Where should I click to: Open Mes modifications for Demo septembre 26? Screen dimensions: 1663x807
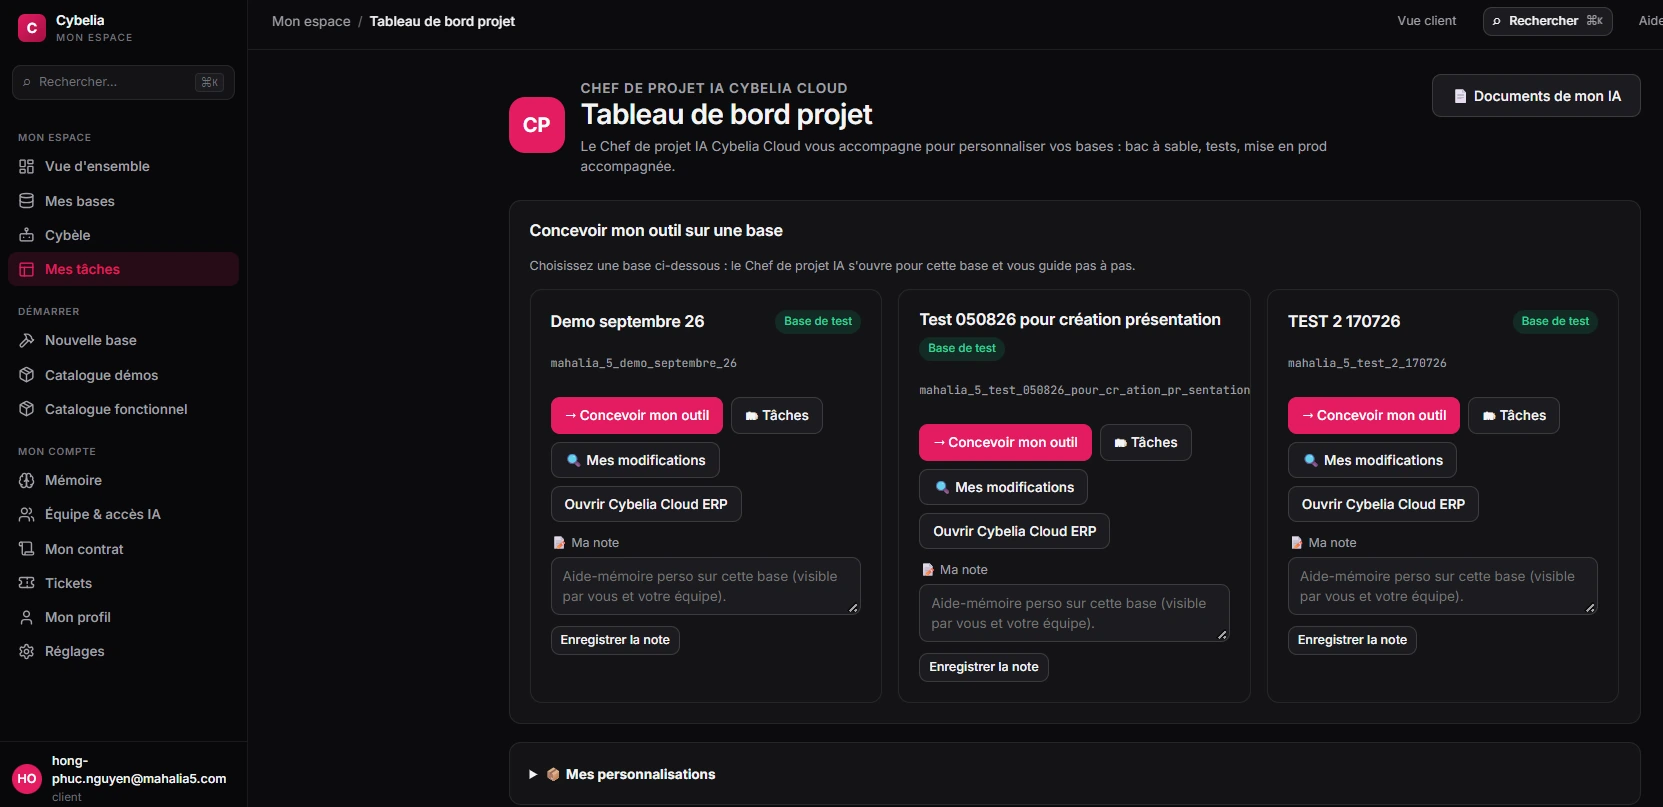tap(635, 460)
